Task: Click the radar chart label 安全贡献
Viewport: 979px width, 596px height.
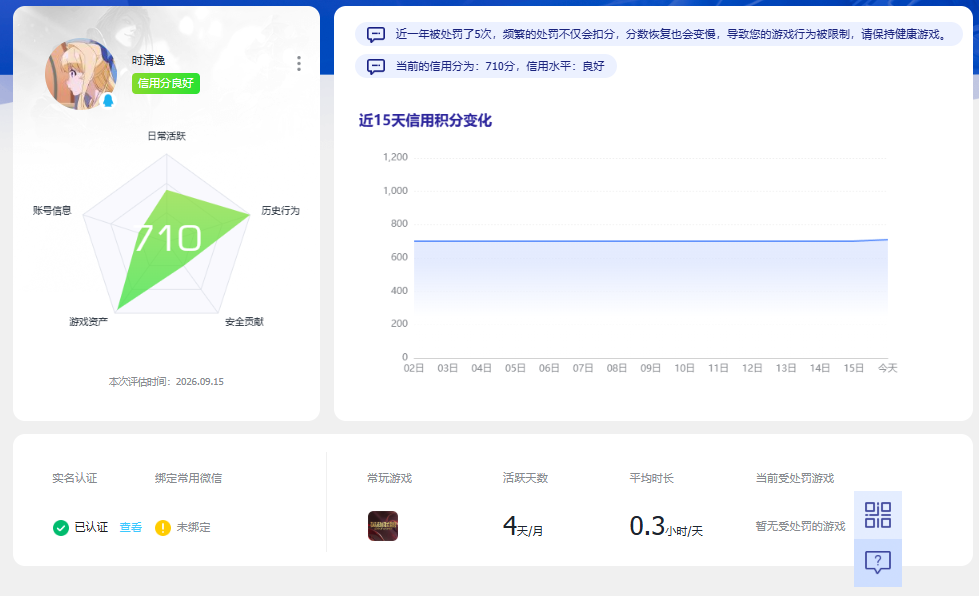Action: (x=244, y=322)
